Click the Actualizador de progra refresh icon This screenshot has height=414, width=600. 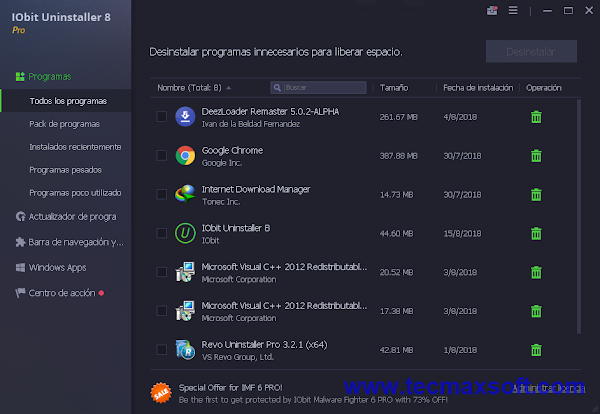(20, 217)
